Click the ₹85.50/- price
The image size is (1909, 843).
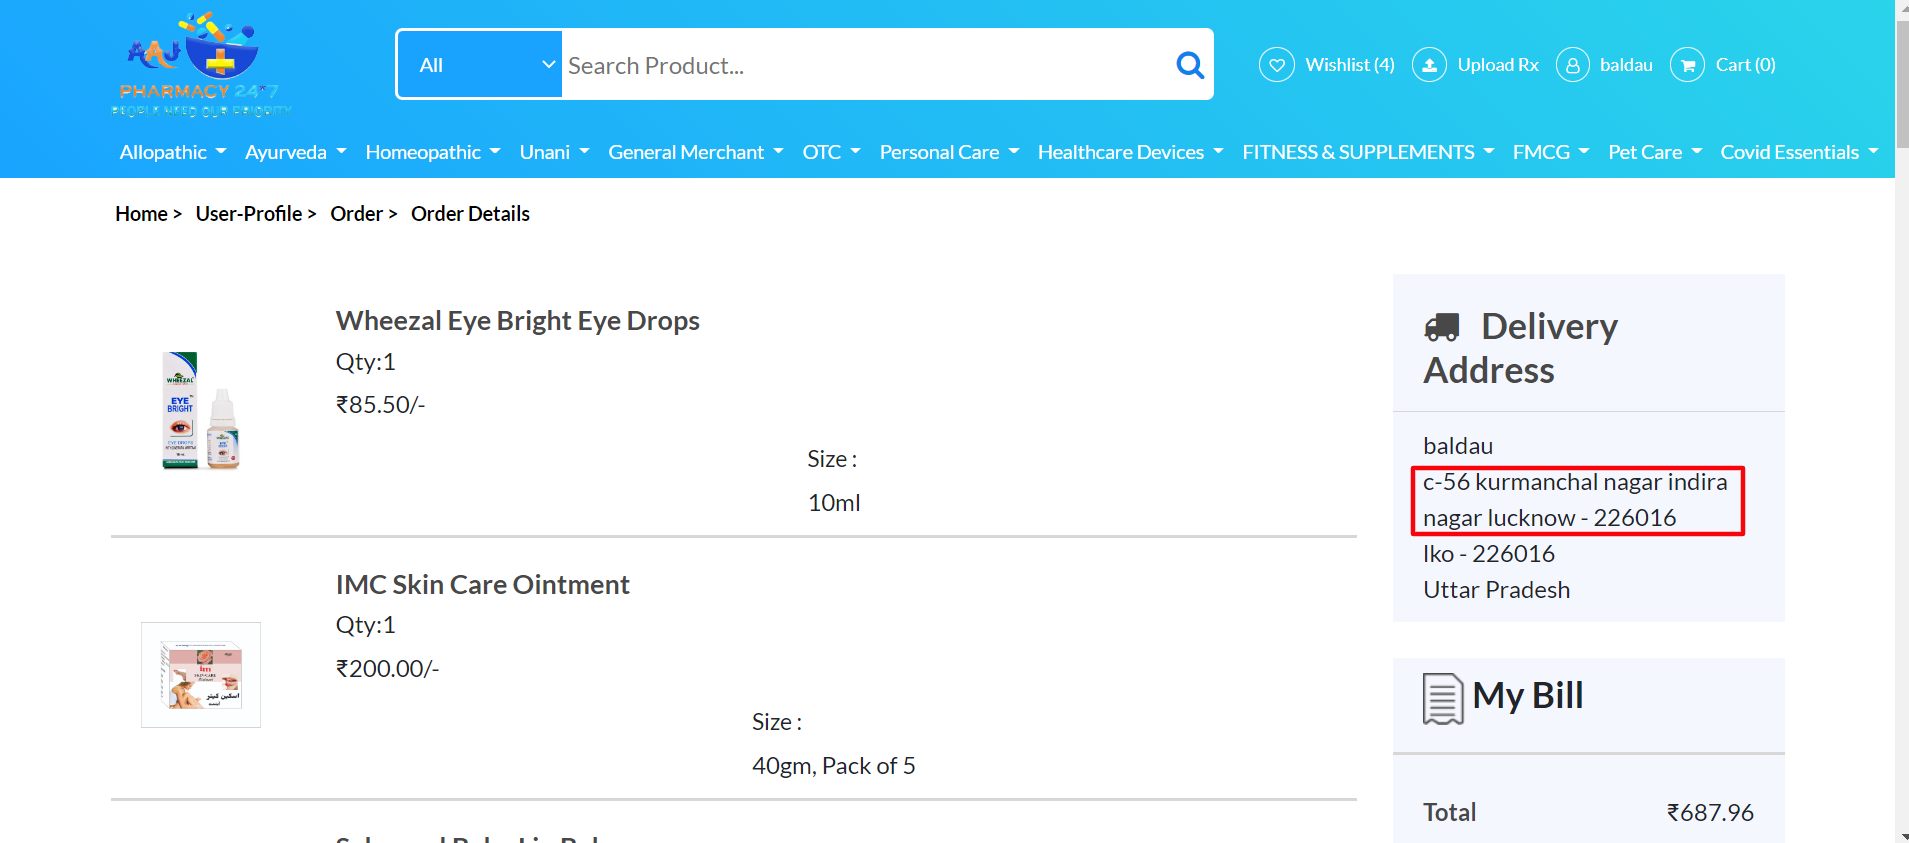pyautogui.click(x=381, y=405)
